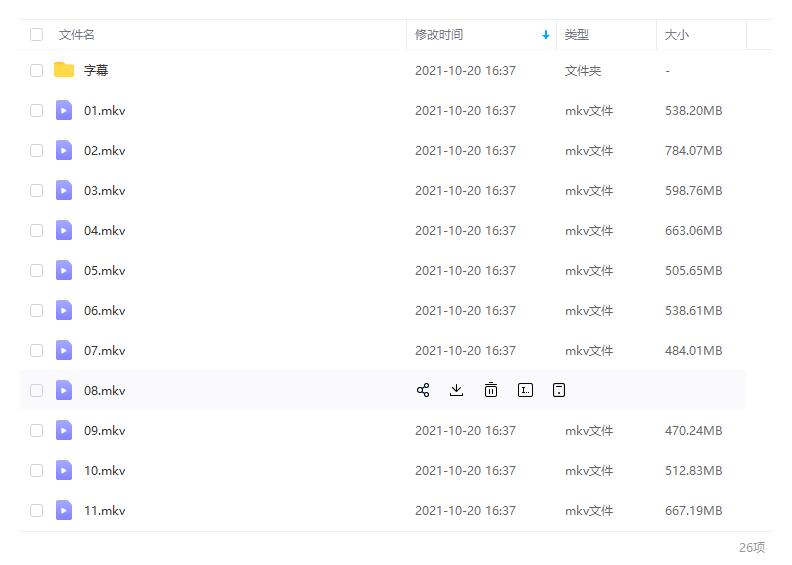Click the 09.mkv file name
The height and width of the screenshot is (565, 792).
point(105,430)
